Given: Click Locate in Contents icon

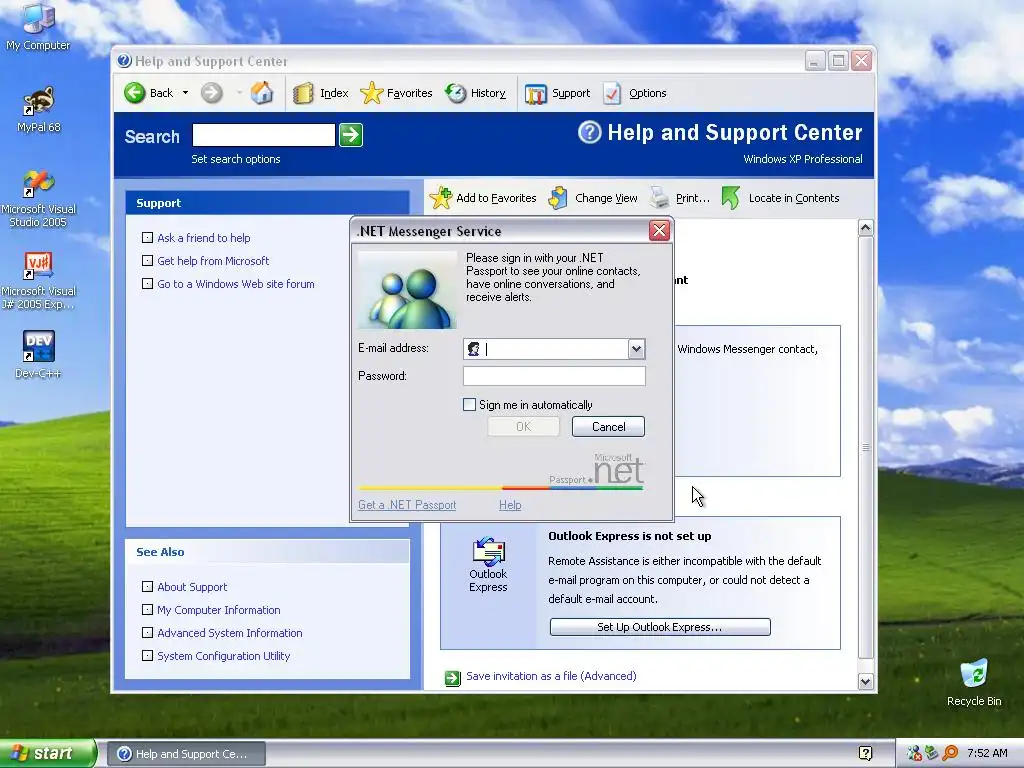Looking at the screenshot, I should coord(731,197).
